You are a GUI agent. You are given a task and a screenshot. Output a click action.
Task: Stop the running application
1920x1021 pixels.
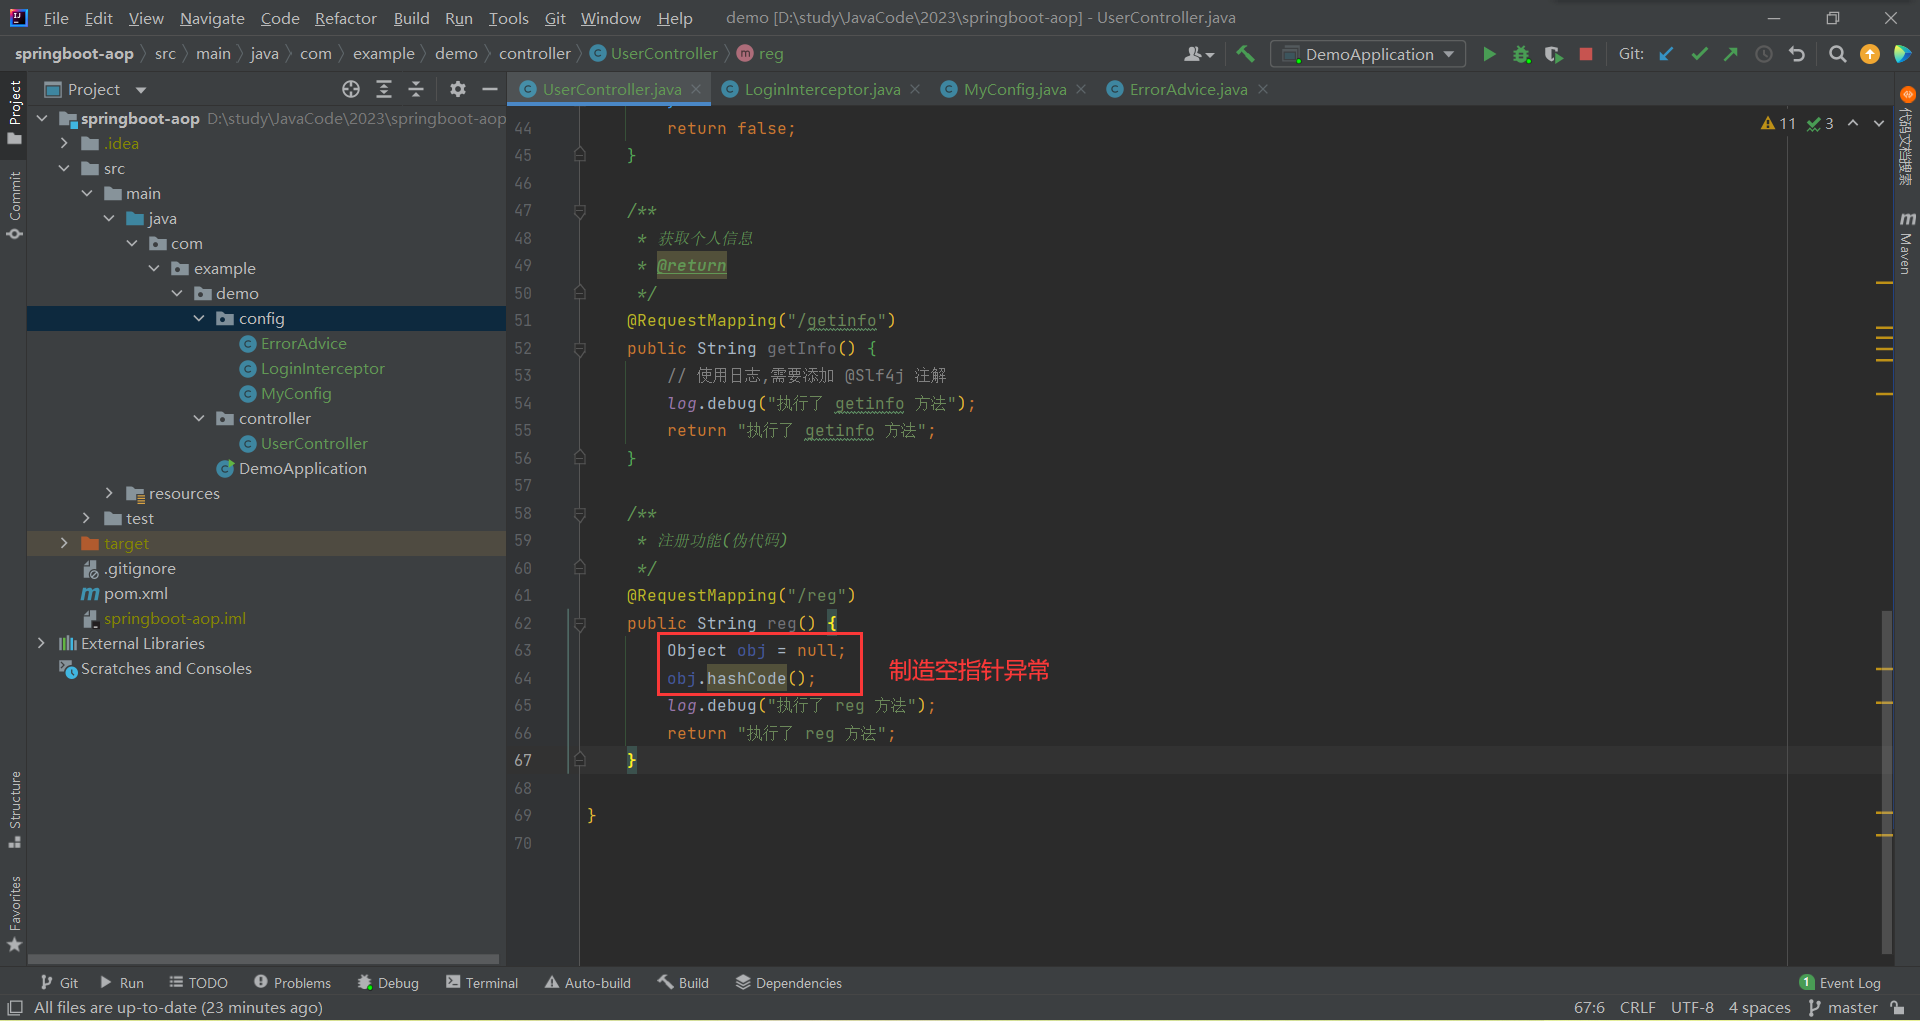click(x=1586, y=54)
